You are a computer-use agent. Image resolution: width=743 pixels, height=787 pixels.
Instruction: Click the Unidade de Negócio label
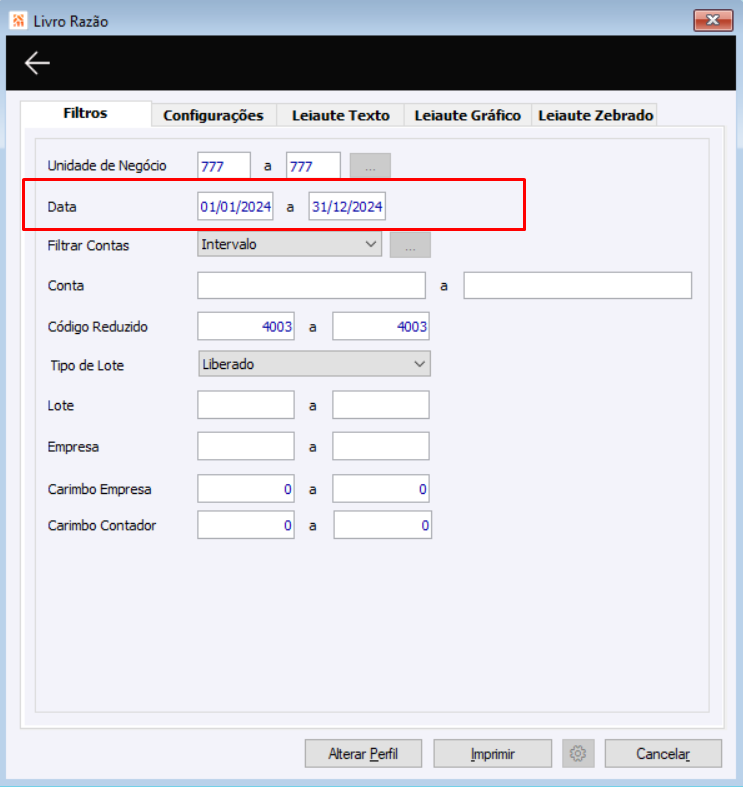(x=107, y=166)
